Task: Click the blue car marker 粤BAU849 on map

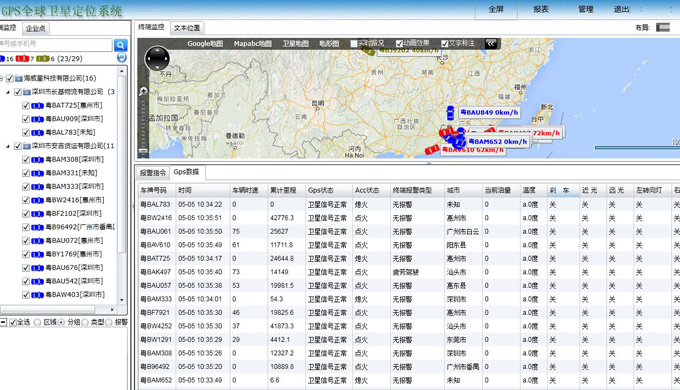Action: (451, 113)
